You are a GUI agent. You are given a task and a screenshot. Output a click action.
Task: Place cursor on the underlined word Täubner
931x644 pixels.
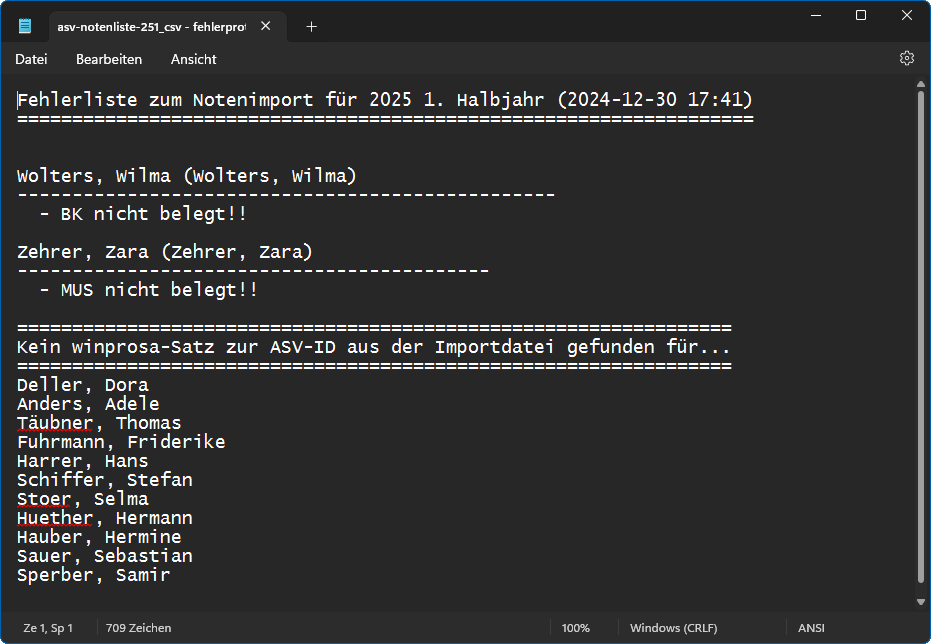[55, 423]
